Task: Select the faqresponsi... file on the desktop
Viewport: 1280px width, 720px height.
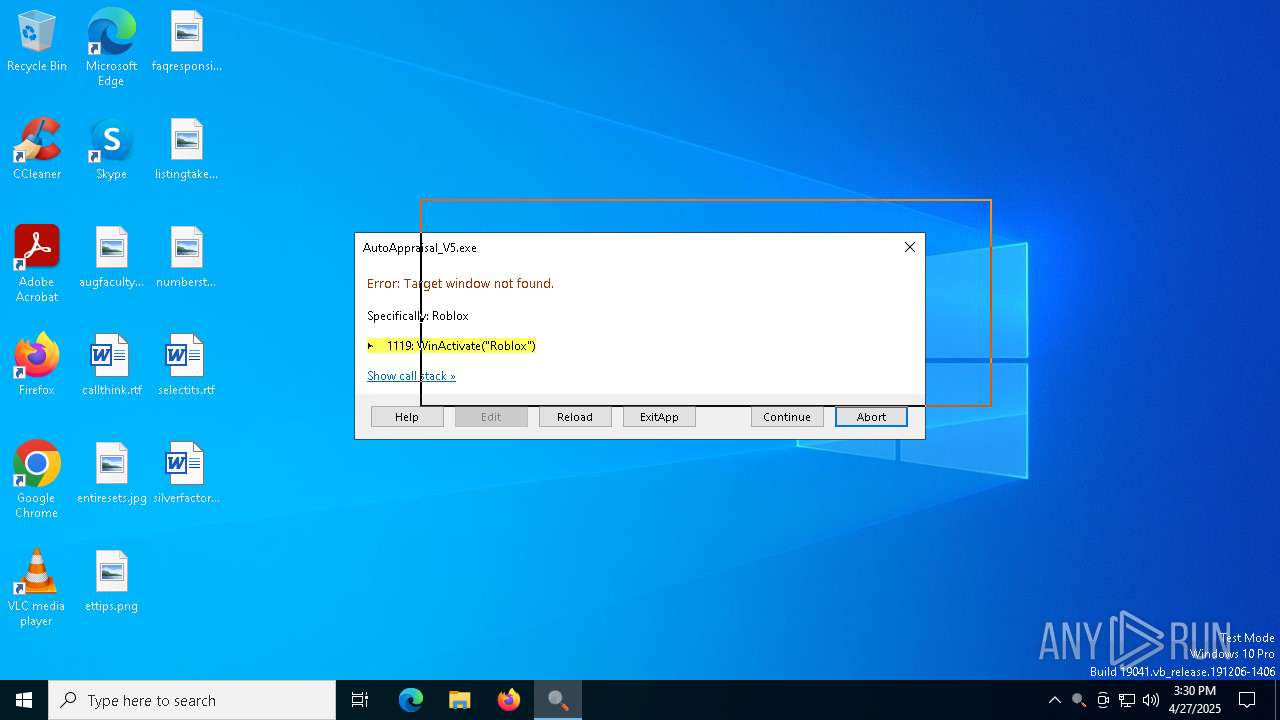Action: [x=187, y=42]
